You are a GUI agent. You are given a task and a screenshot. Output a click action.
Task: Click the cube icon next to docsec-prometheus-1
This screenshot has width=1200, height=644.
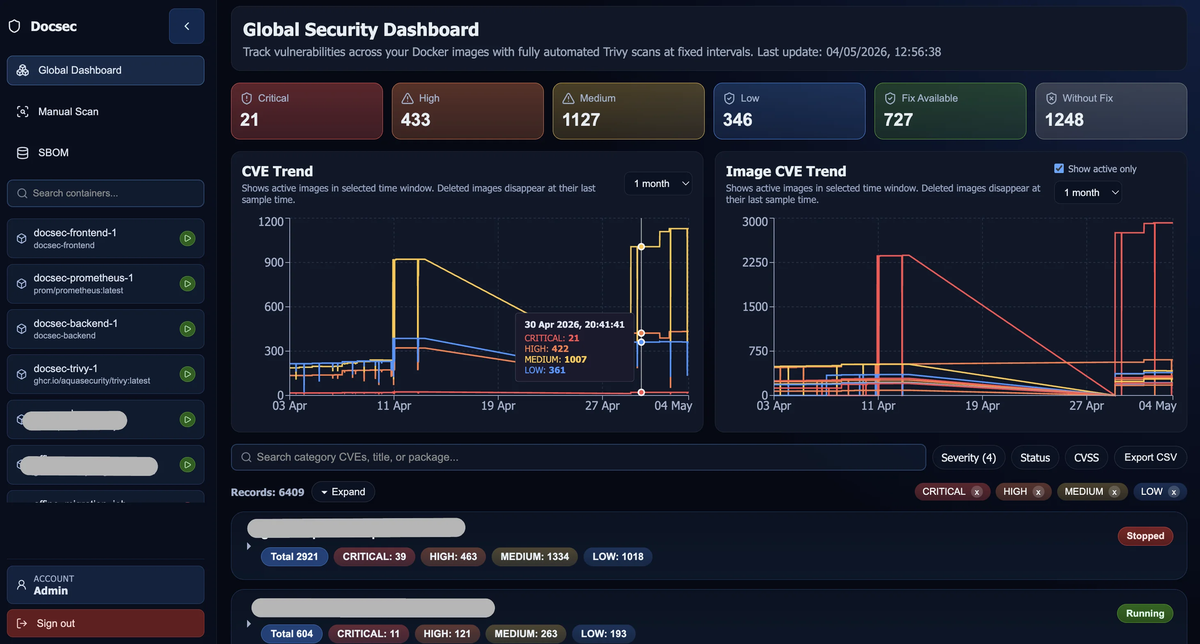[21, 284]
